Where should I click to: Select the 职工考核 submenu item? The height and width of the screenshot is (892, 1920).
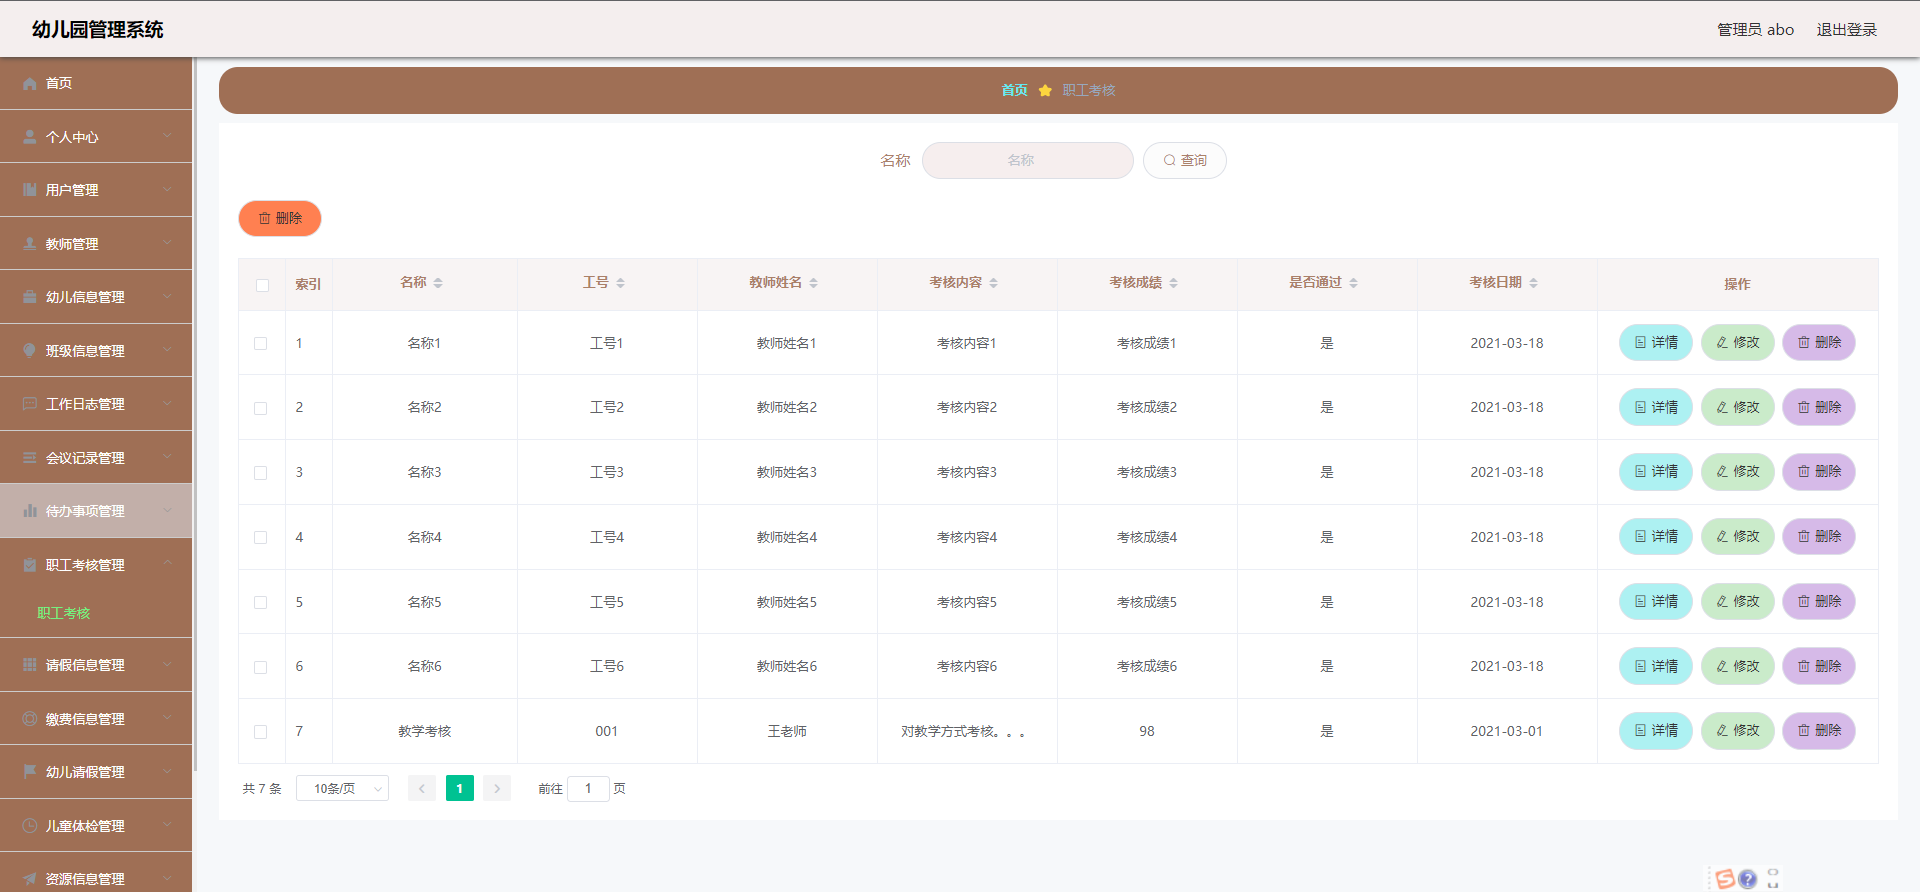click(64, 613)
